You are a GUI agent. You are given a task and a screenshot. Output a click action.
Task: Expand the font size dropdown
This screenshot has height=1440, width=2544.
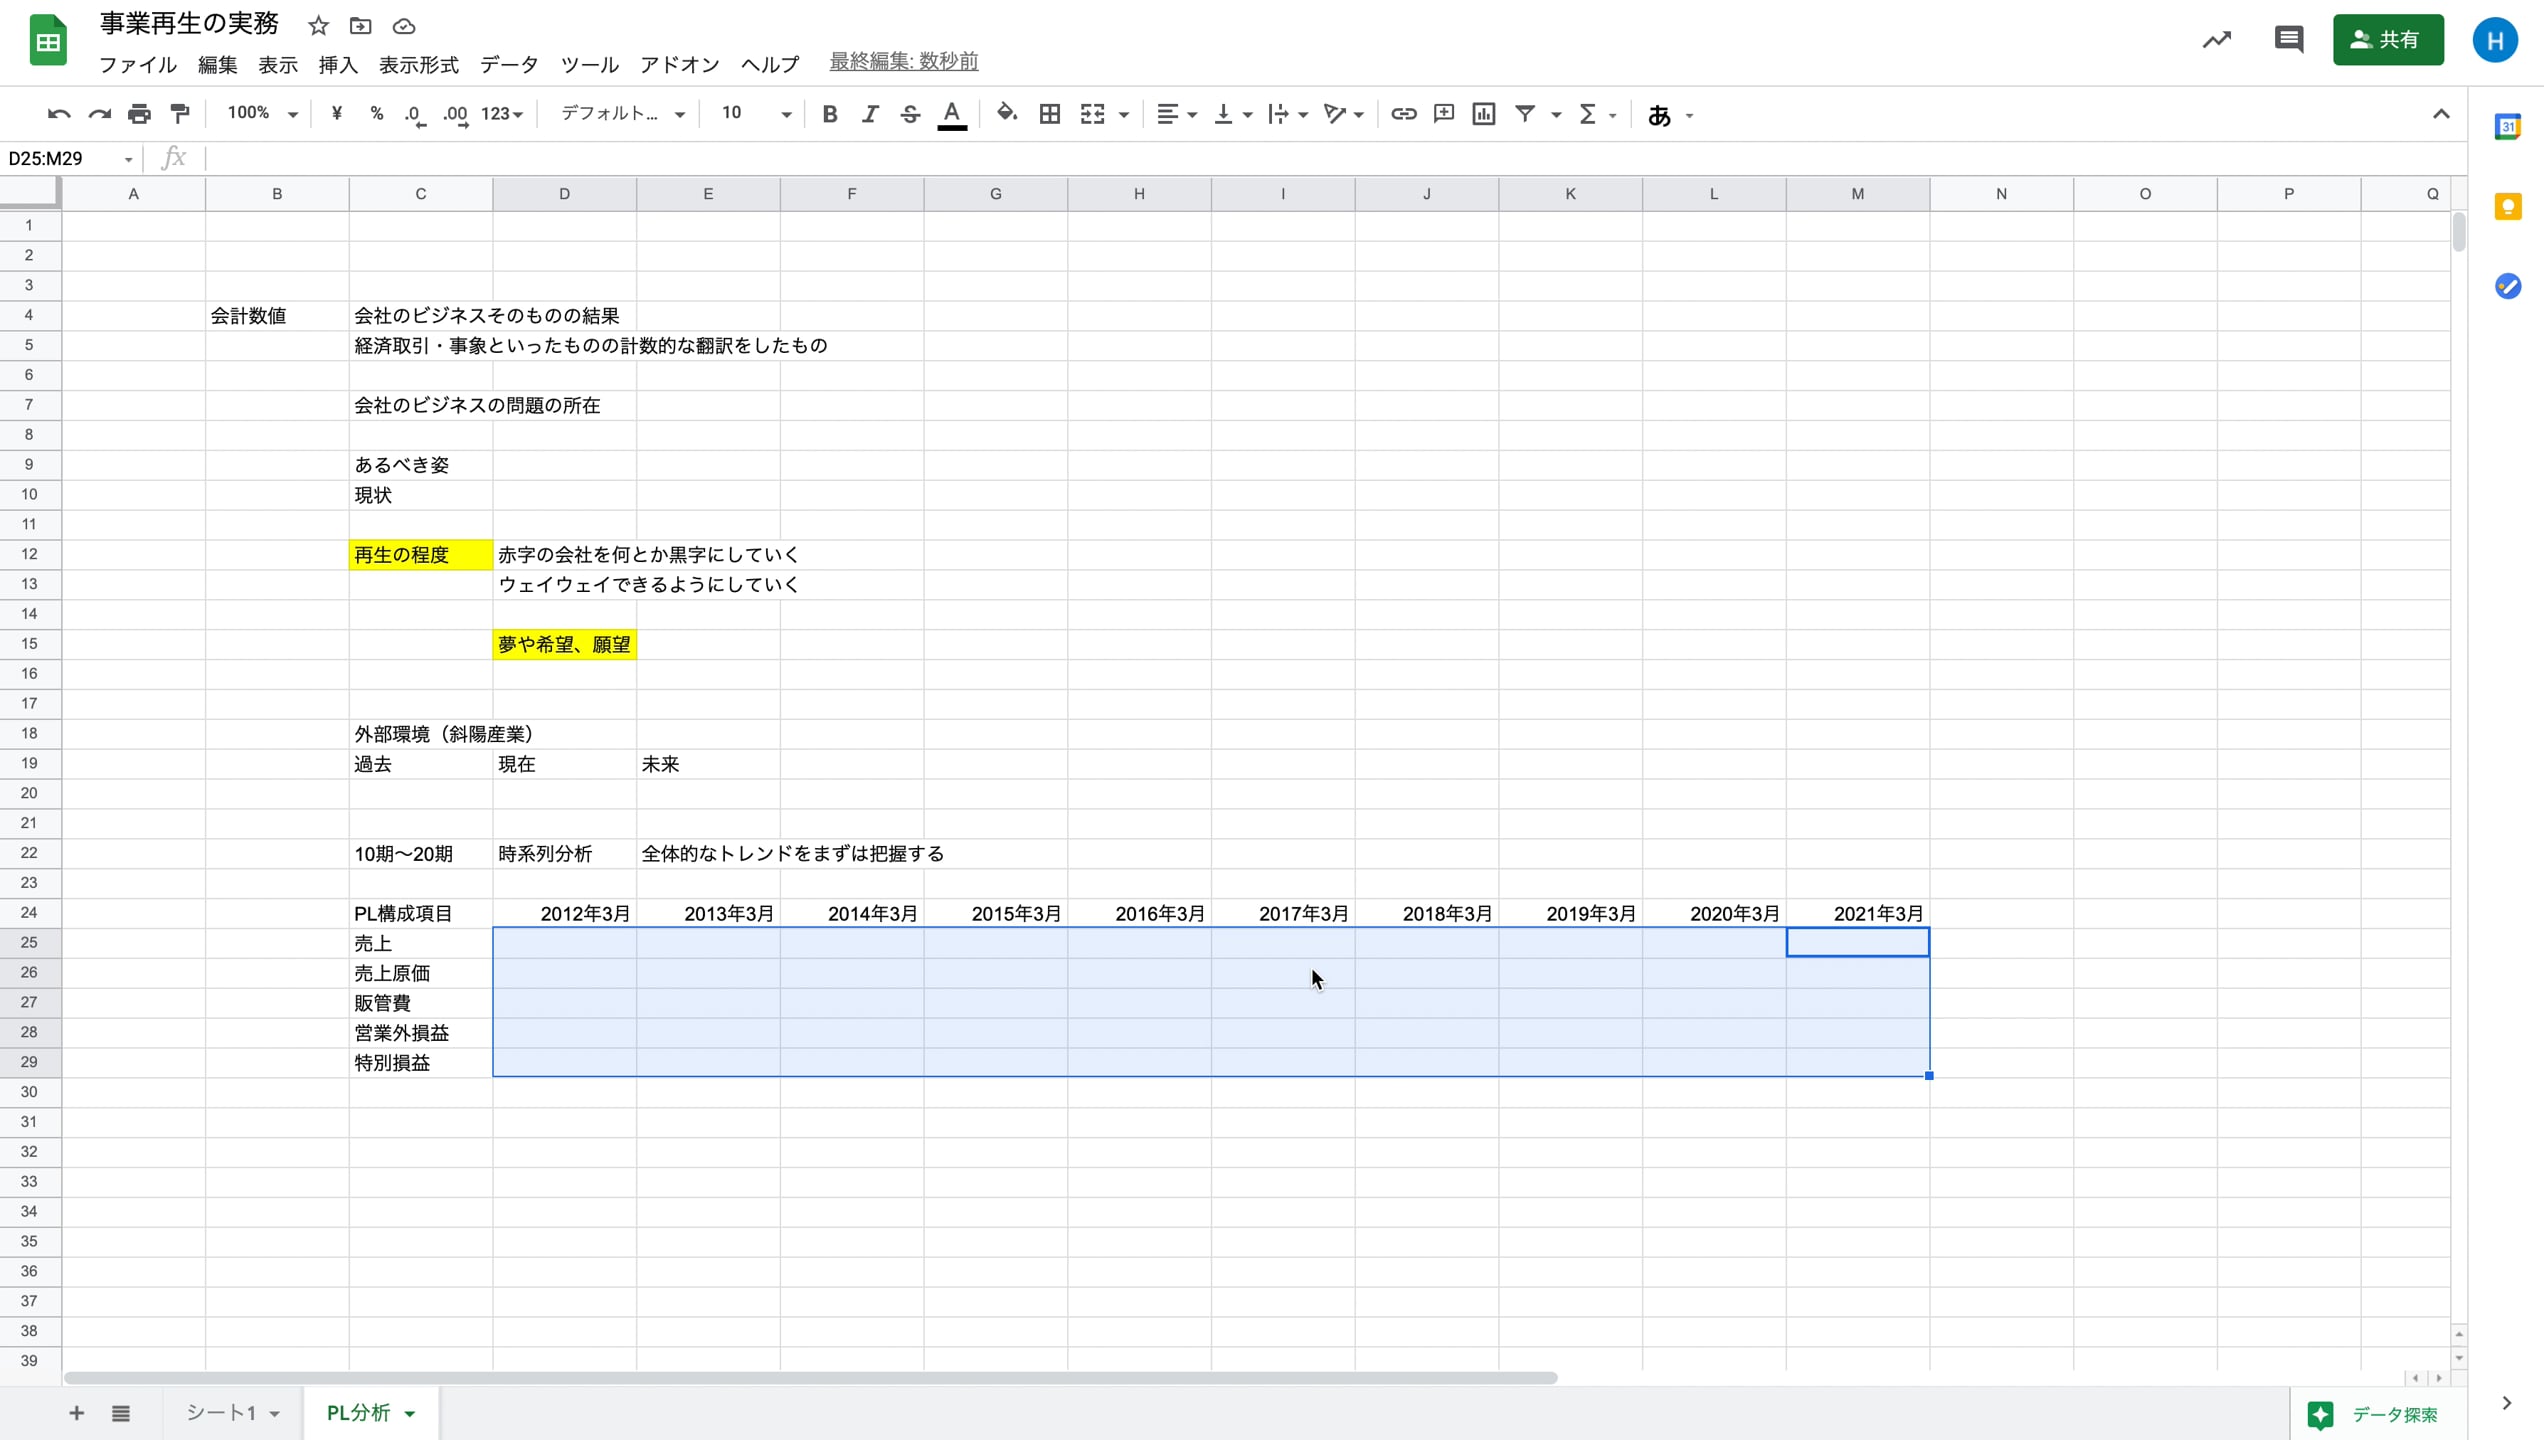point(786,114)
